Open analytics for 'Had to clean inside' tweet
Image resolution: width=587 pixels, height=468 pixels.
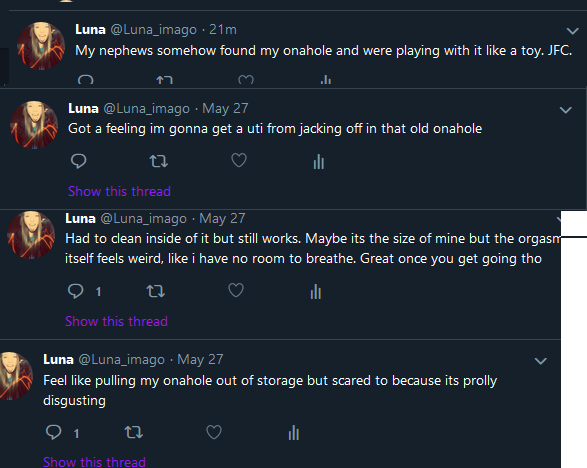coord(316,291)
